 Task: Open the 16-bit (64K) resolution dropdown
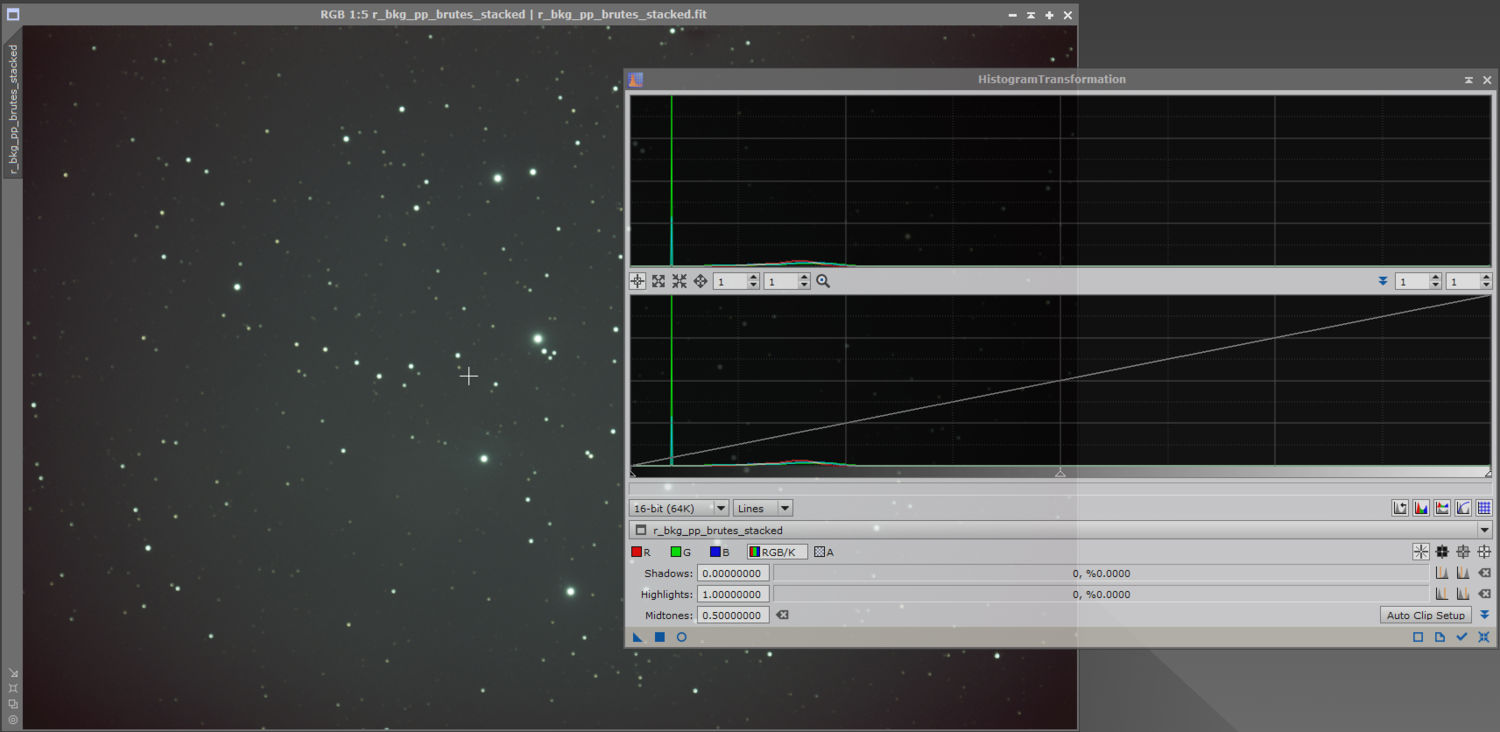[x=679, y=508]
